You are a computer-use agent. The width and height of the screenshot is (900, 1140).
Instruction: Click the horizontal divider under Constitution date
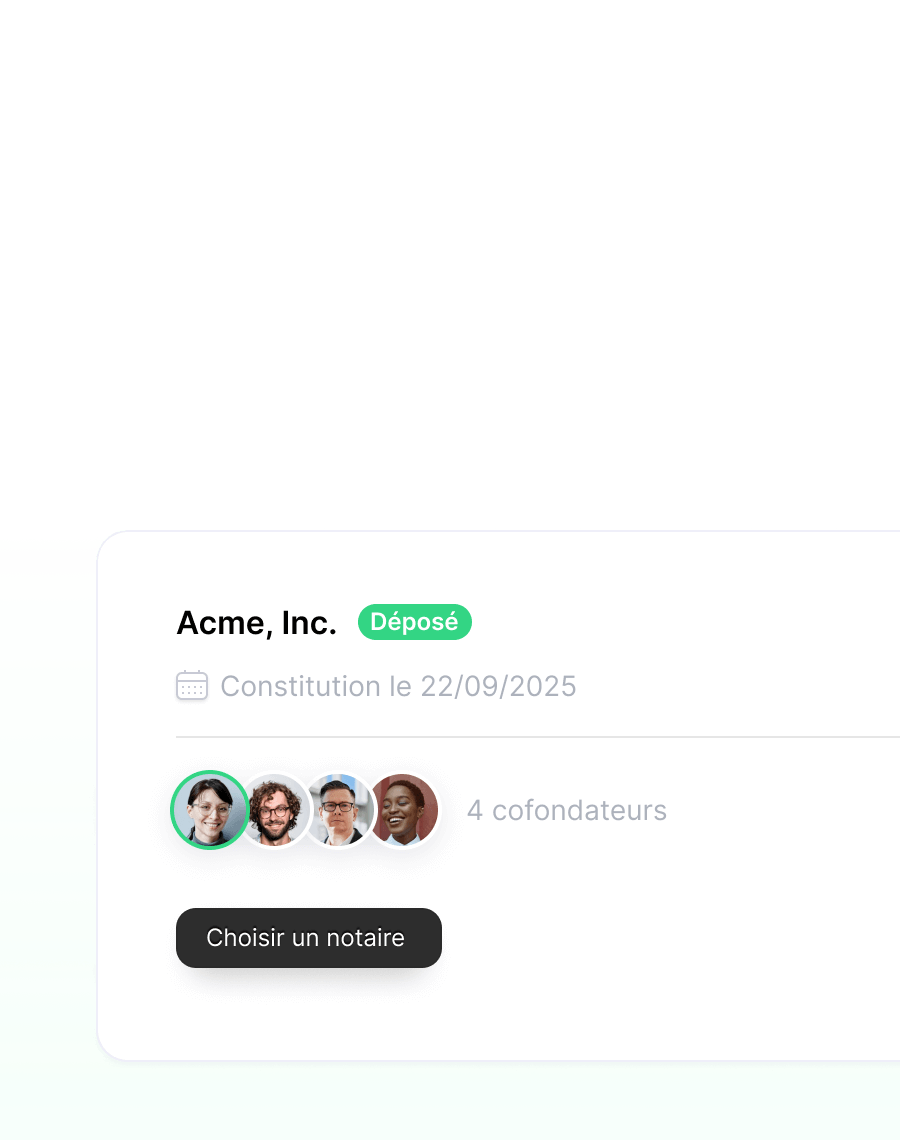click(x=538, y=736)
